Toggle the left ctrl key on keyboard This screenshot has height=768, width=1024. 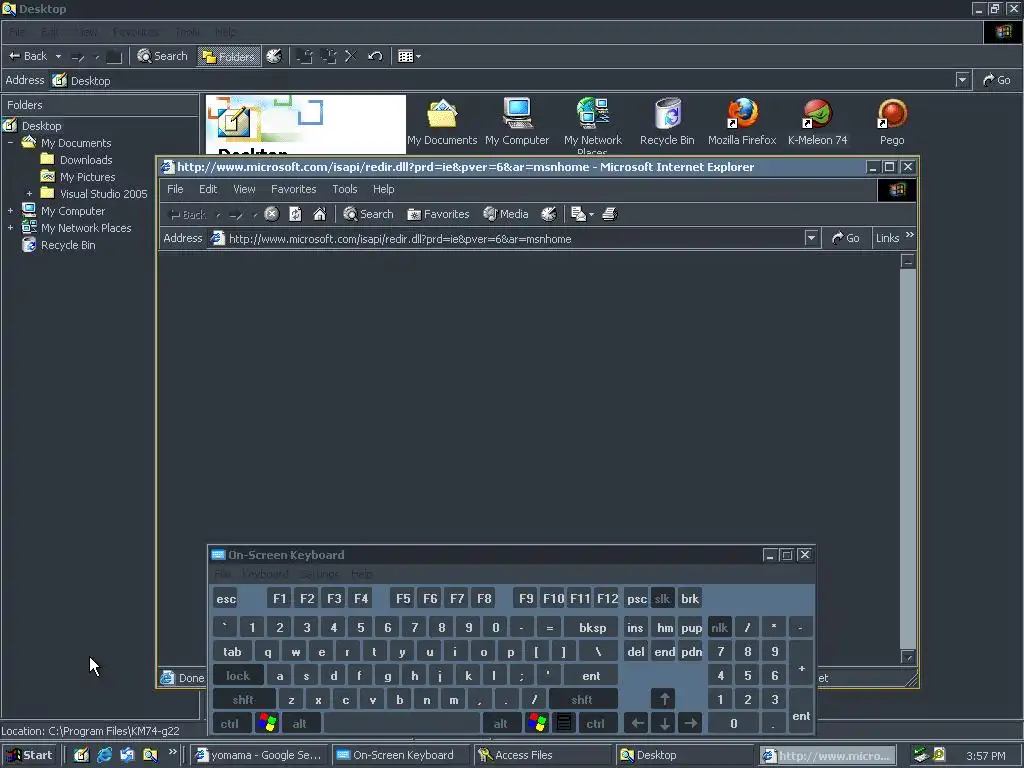point(230,724)
